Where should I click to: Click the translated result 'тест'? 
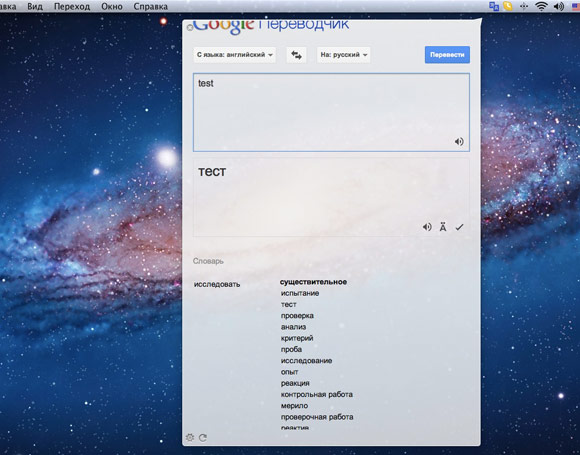coord(212,172)
